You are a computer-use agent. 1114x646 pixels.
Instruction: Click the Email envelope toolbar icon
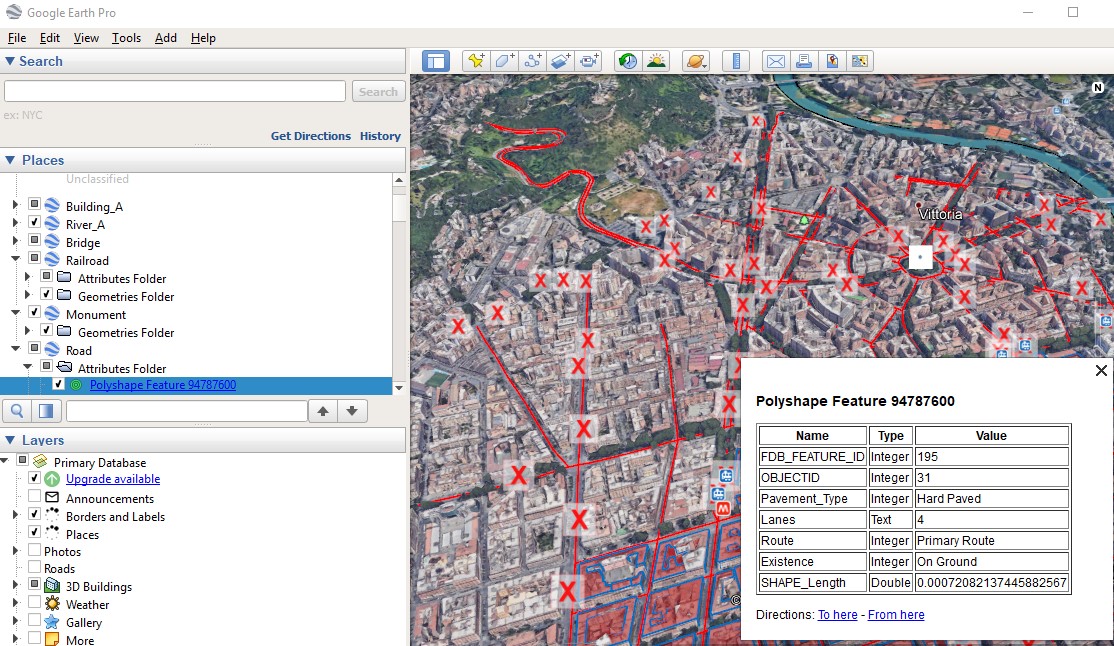pos(775,61)
